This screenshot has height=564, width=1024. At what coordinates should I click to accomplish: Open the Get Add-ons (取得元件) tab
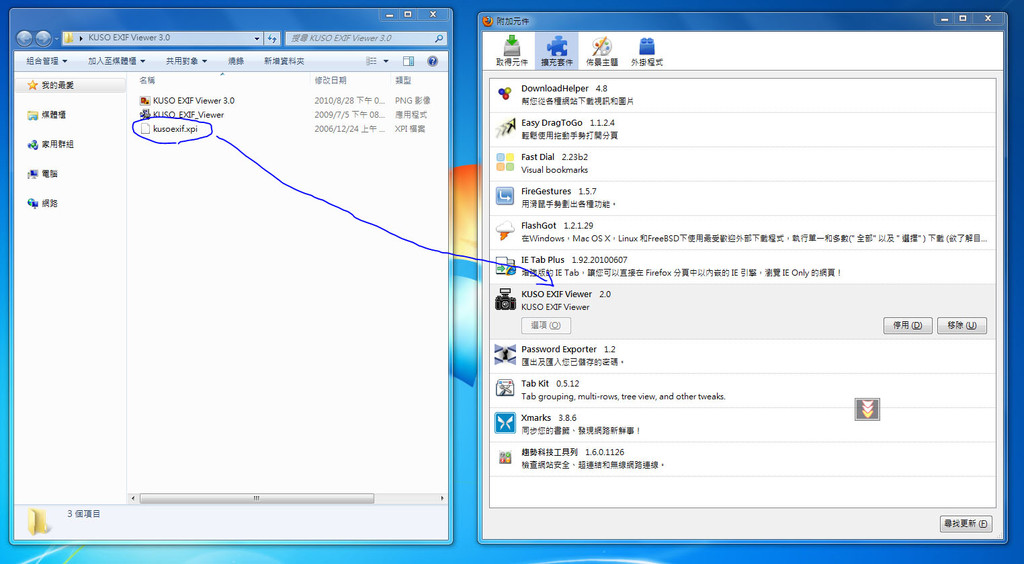(x=511, y=51)
